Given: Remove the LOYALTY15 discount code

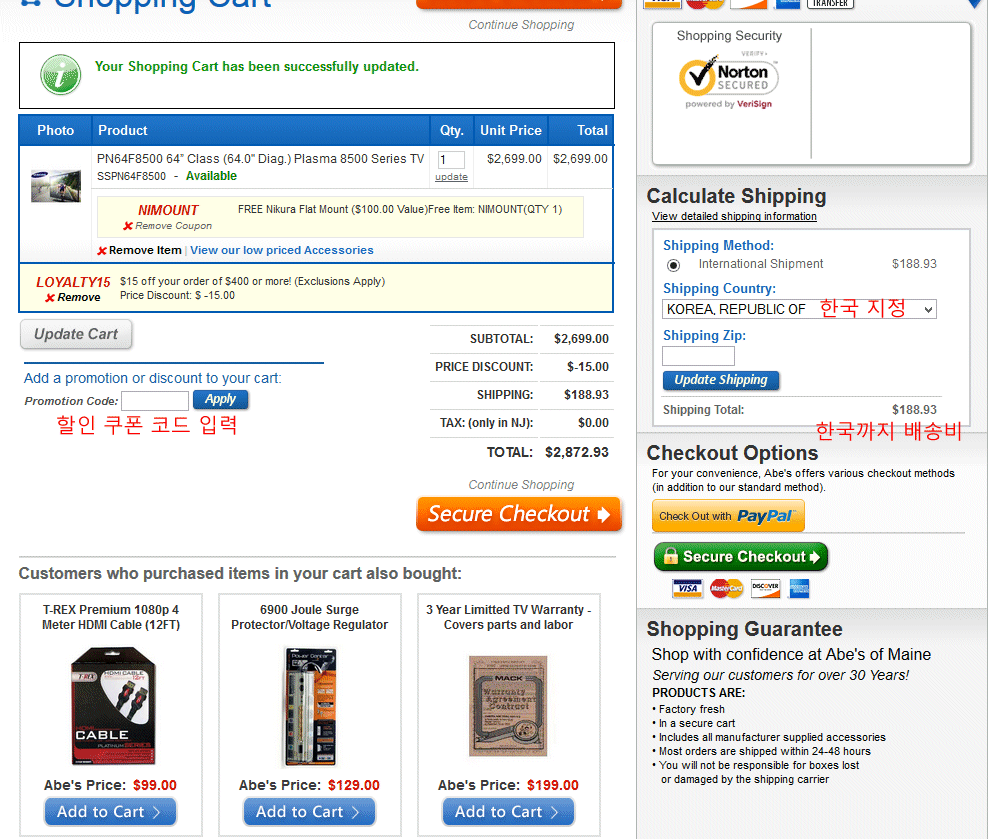Looking at the screenshot, I should click(73, 297).
